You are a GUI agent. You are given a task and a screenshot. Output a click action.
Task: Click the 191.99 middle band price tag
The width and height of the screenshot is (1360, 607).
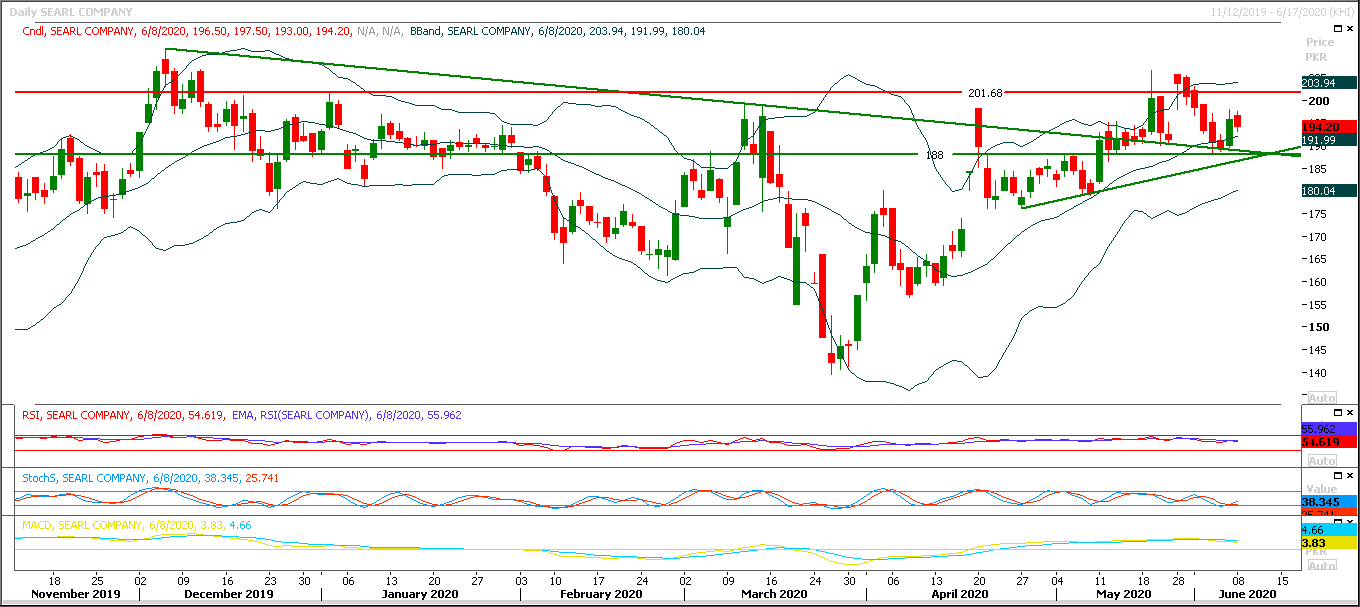pyautogui.click(x=1330, y=140)
